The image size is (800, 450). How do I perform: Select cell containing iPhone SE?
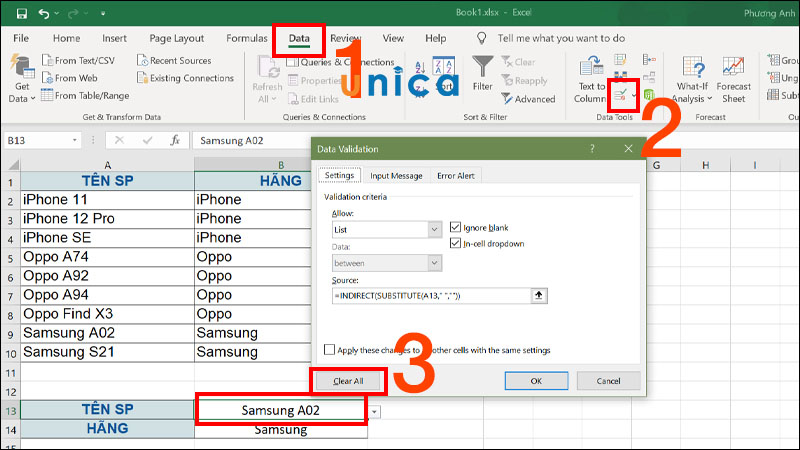(107, 238)
